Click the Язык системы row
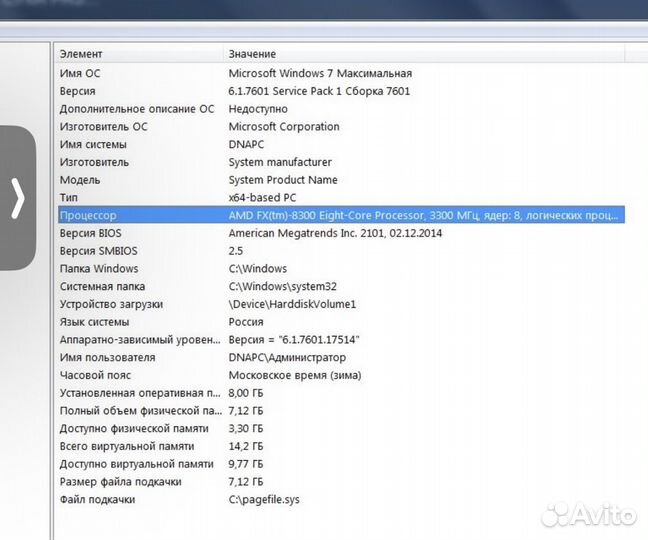Viewport: 648px width, 540px height. click(94, 322)
